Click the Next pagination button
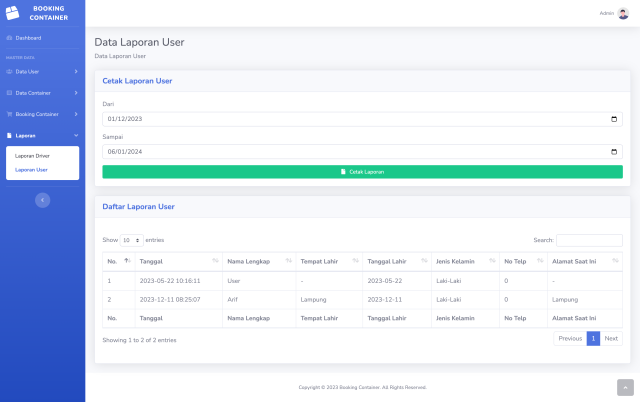The height and width of the screenshot is (402, 640). 611,339
